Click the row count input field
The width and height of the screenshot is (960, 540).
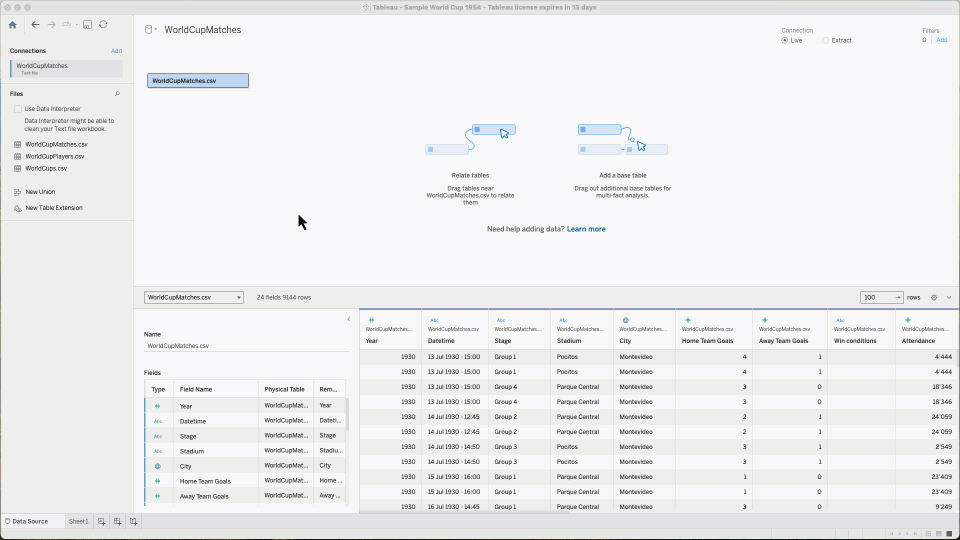coord(876,298)
